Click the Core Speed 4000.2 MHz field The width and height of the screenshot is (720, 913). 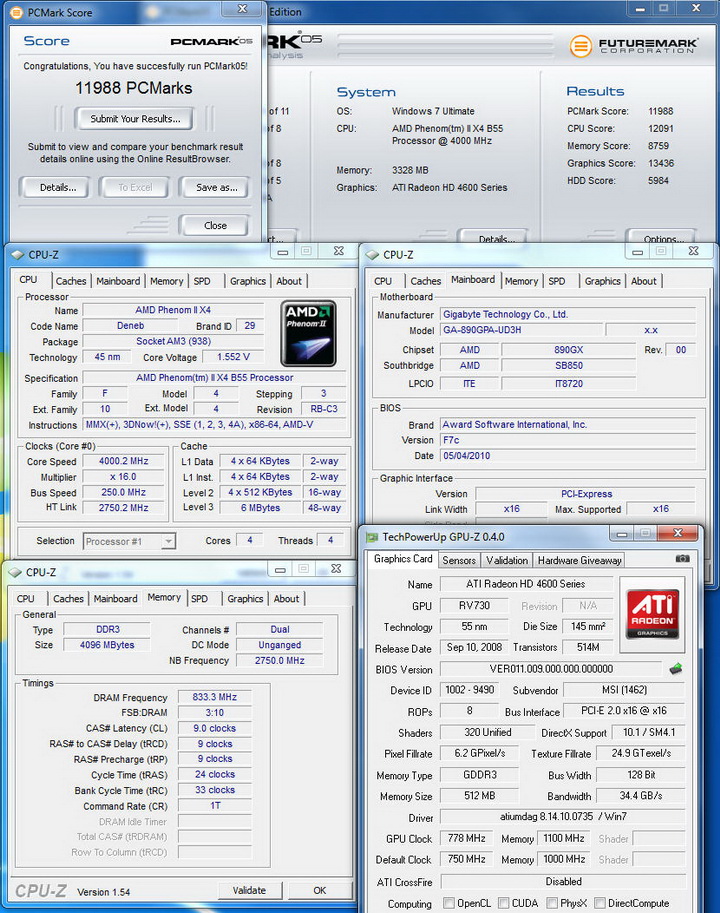tap(123, 461)
